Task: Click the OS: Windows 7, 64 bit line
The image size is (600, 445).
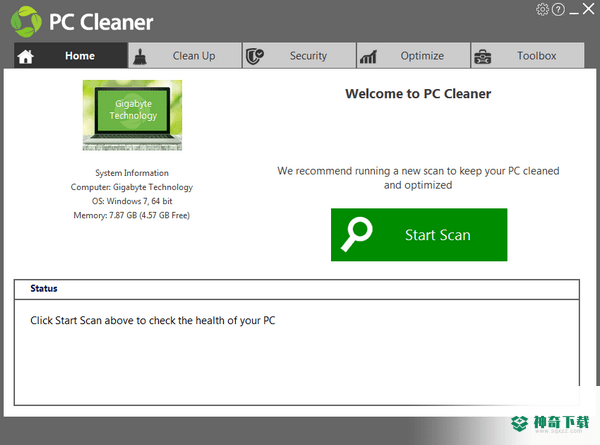Action: tap(132, 201)
